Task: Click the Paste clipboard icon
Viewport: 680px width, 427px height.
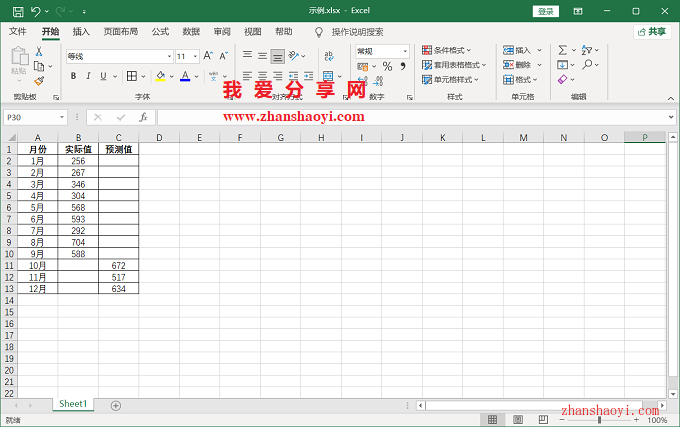Action: coord(19,56)
